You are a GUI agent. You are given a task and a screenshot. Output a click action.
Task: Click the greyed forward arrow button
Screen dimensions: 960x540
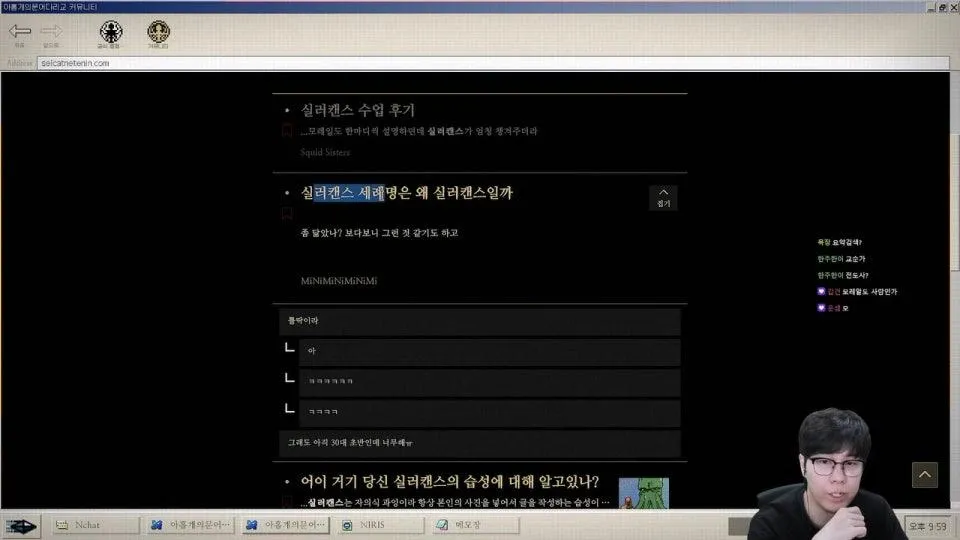pyautogui.click(x=51, y=31)
